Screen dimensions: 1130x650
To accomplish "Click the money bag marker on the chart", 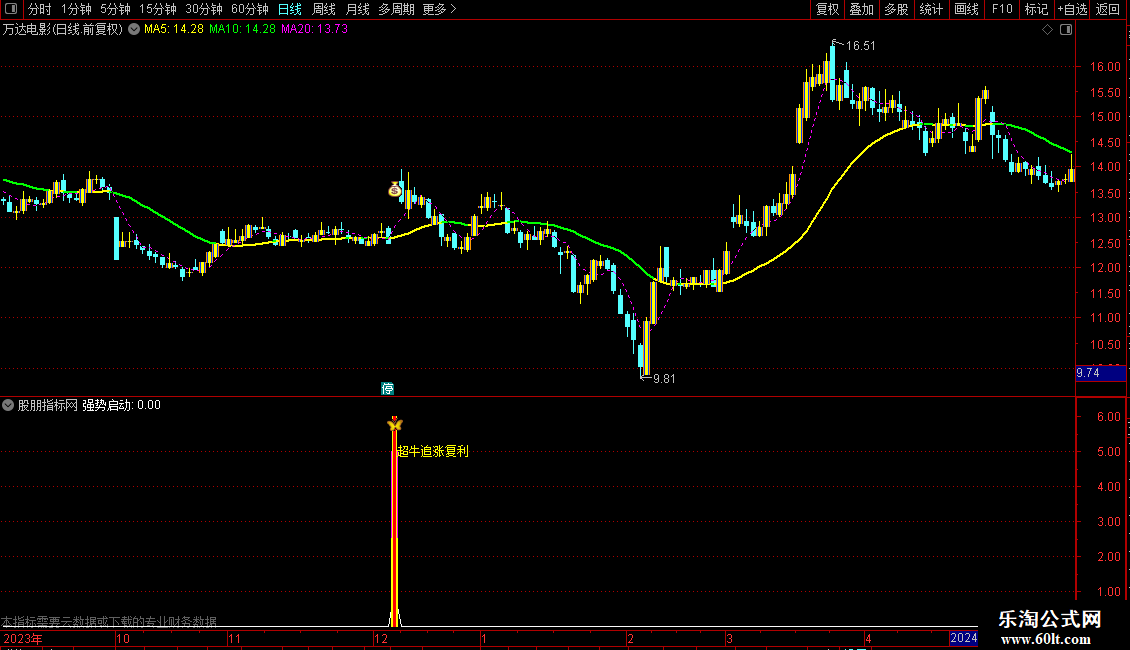I will click(x=395, y=190).
